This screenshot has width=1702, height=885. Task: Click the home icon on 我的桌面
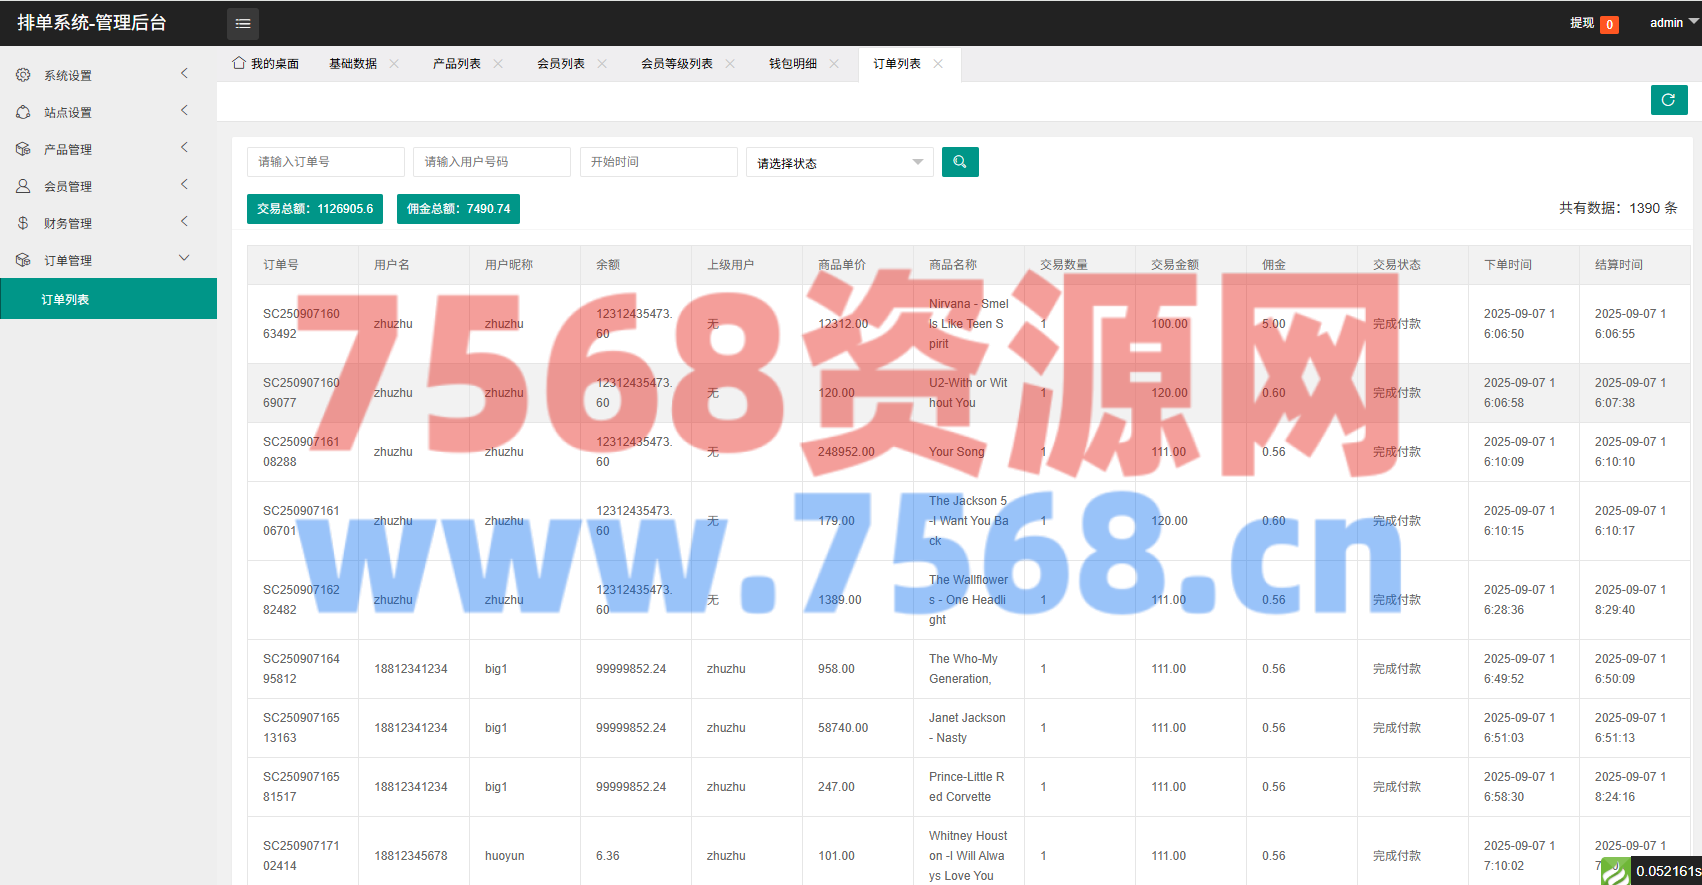click(x=239, y=63)
